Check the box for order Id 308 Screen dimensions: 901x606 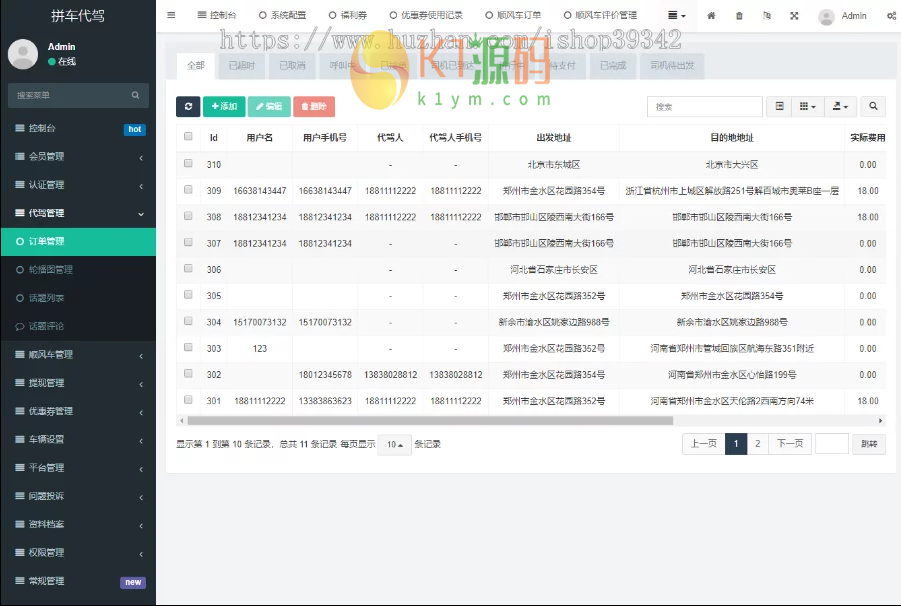[188, 215]
